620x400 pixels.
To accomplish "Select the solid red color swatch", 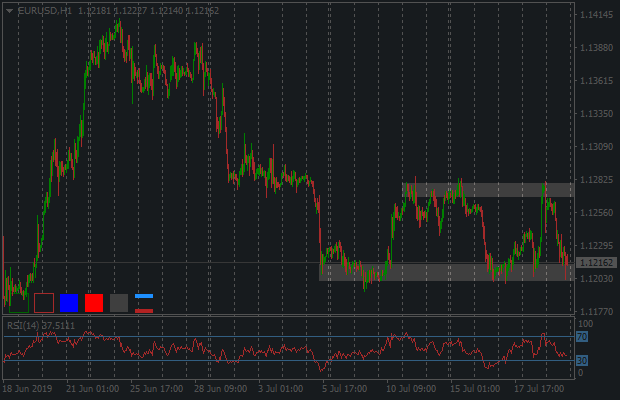I will 94,303.
